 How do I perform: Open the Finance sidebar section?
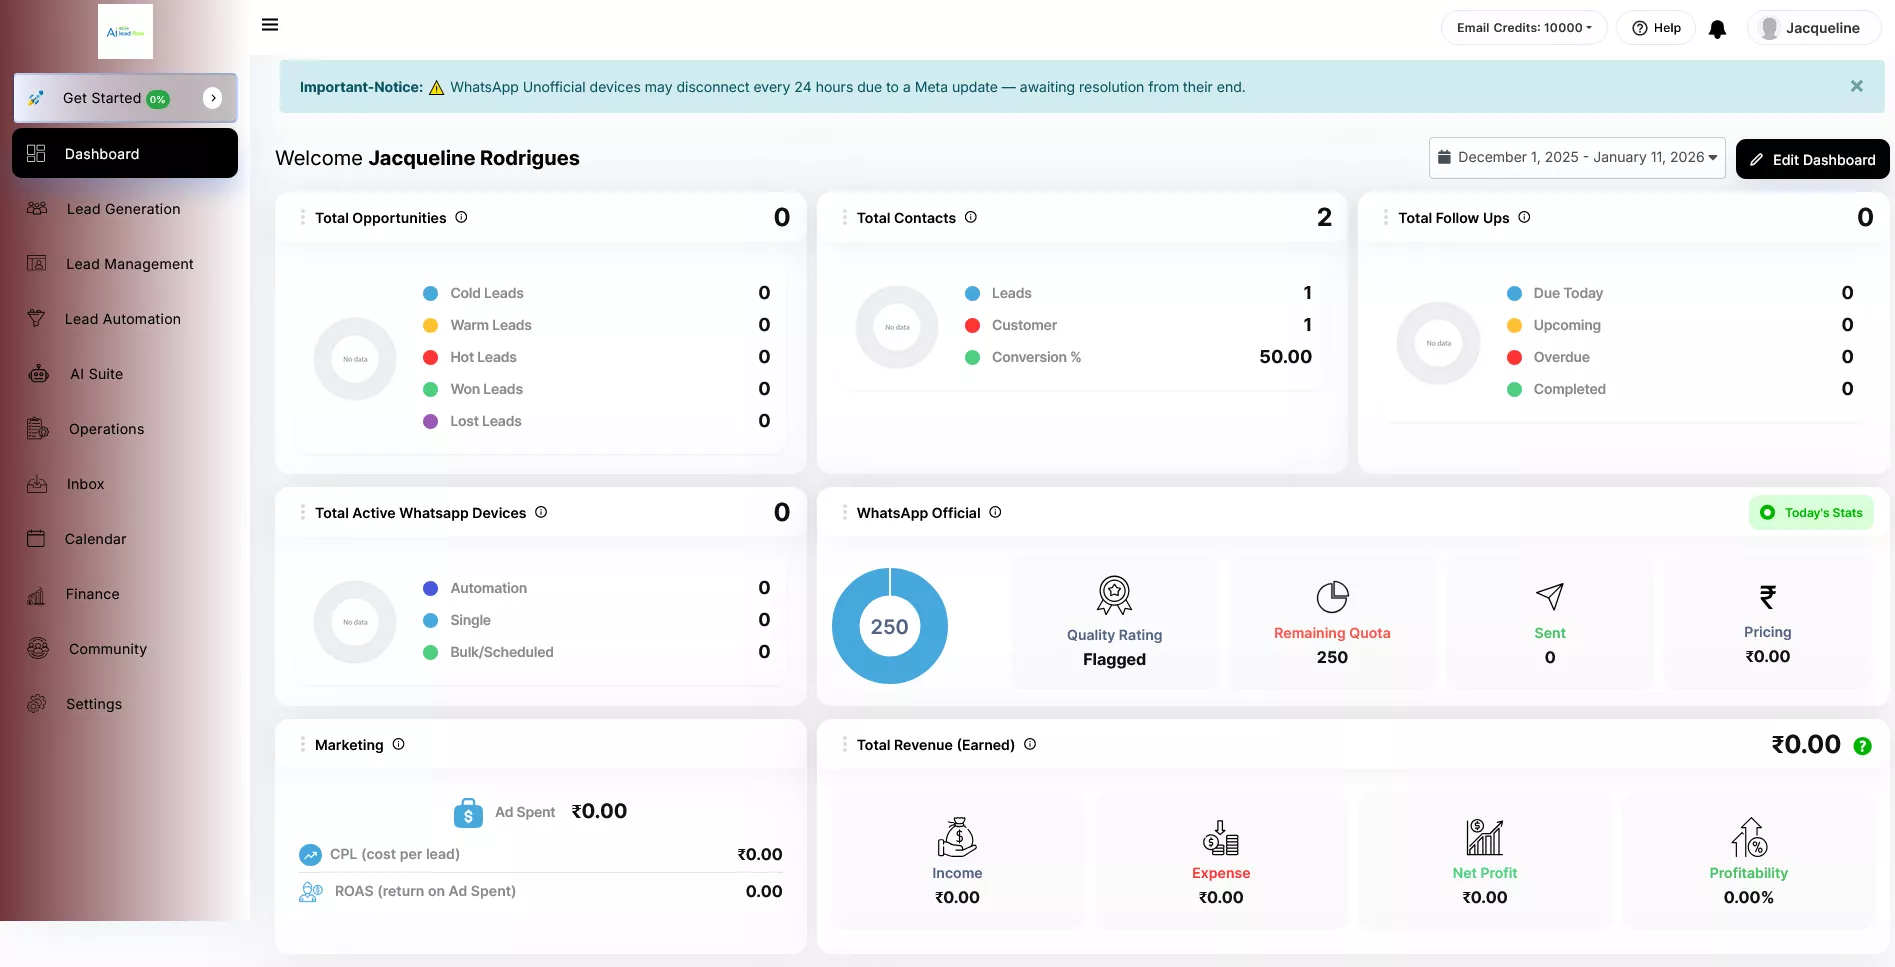tap(92, 594)
